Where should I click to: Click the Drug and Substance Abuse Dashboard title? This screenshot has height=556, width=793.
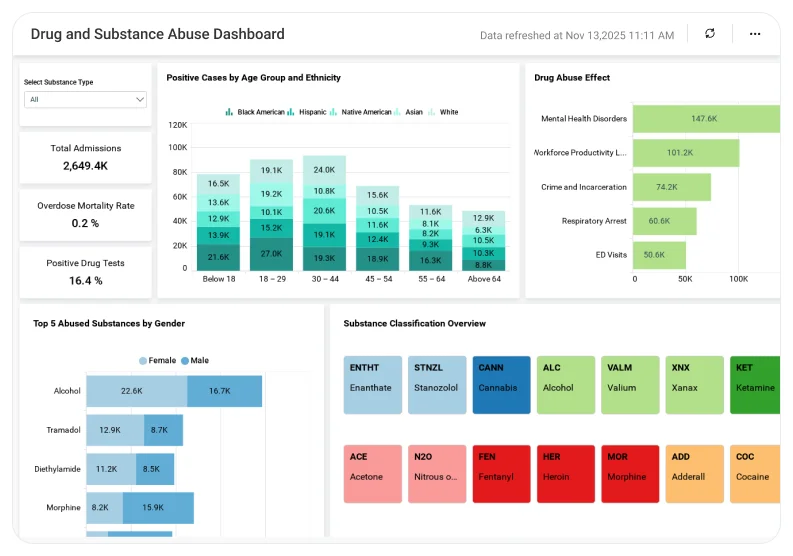click(x=158, y=34)
